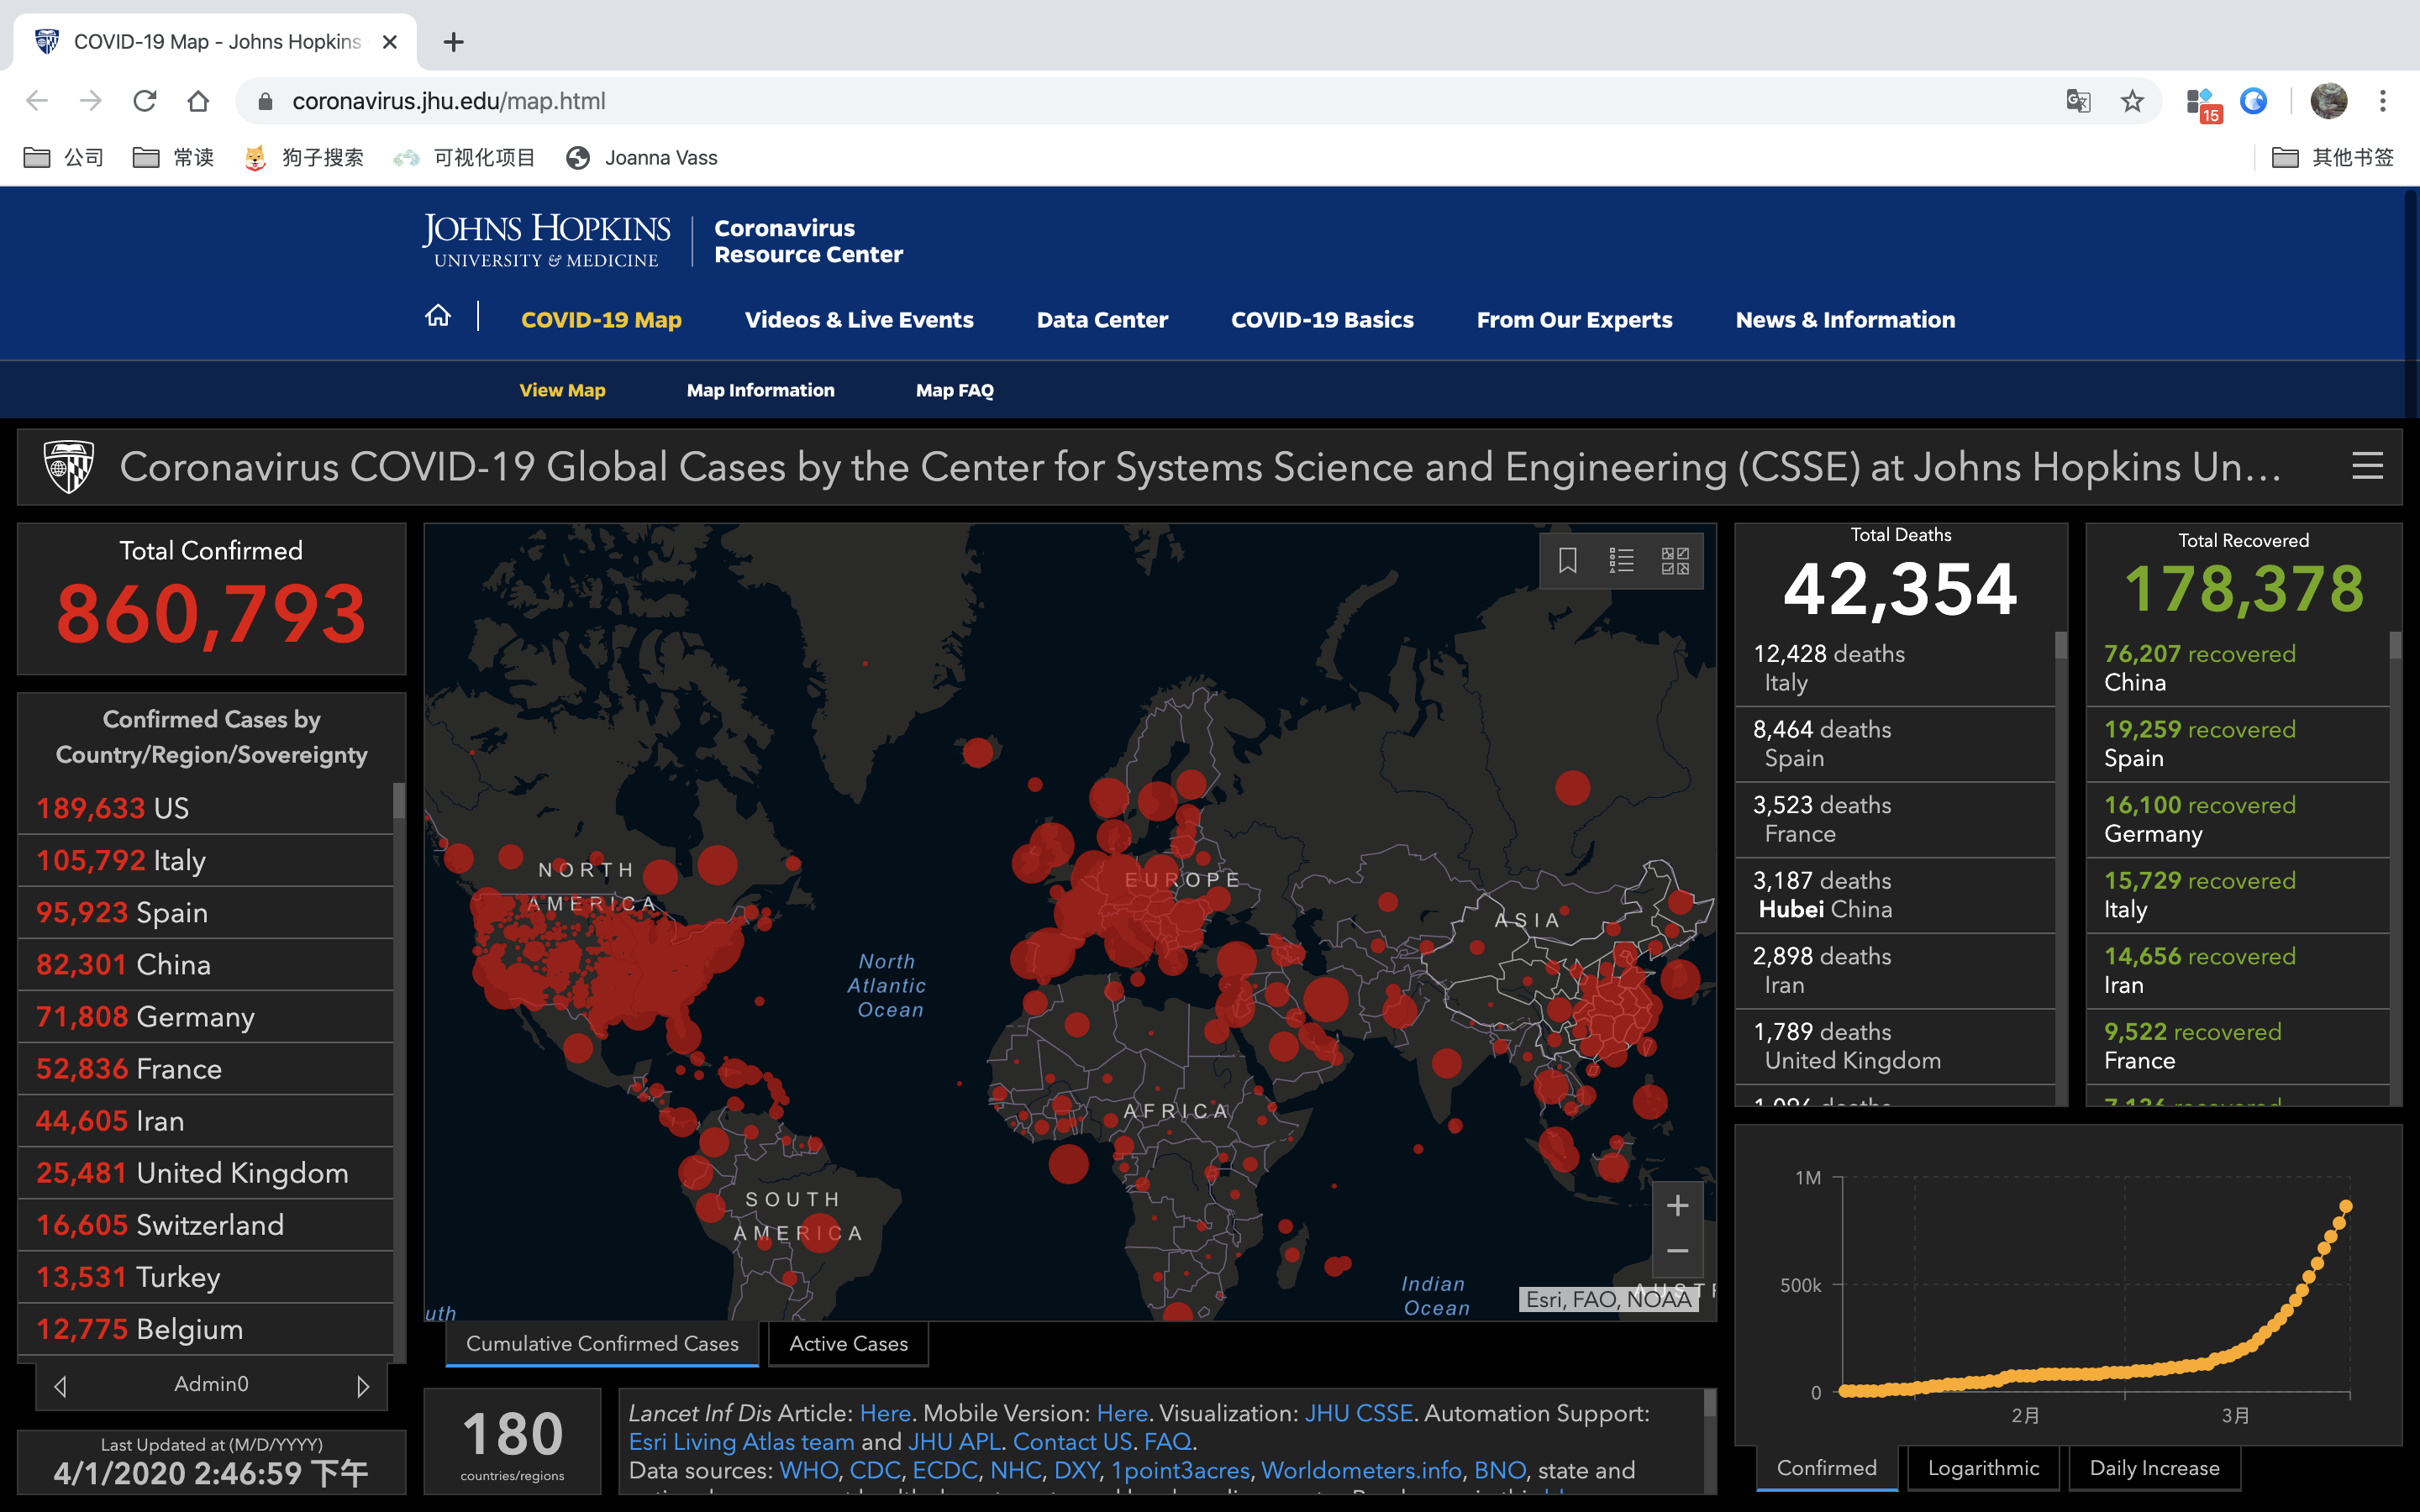Click the map bookmarks icon
Image resolution: width=2420 pixels, height=1512 pixels.
point(1567,560)
